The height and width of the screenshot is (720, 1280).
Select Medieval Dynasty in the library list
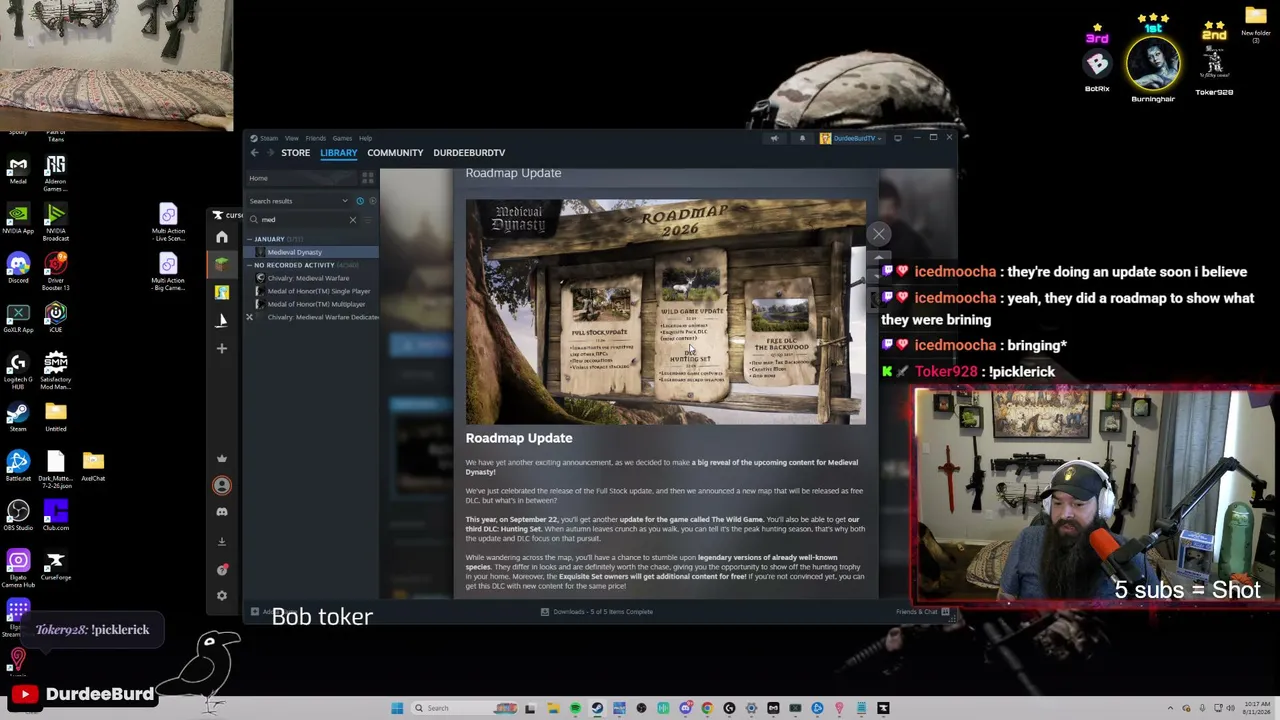coord(312,252)
